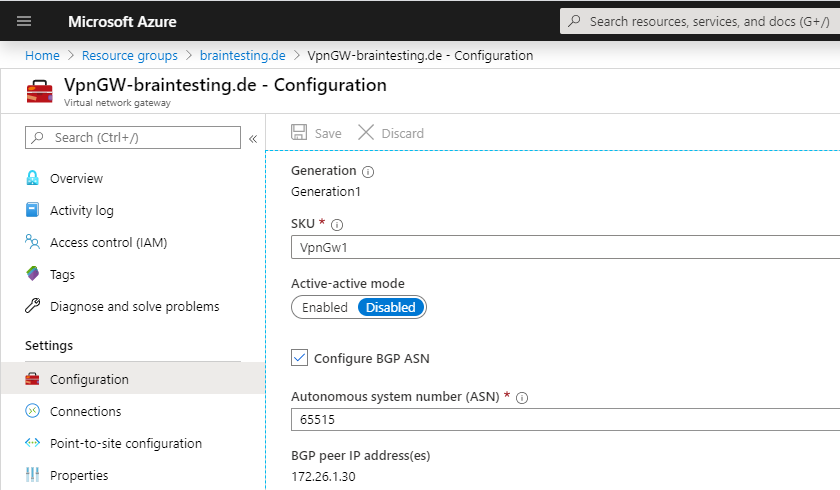Collapse the sidebar with double chevron
Image resolution: width=840 pixels, height=490 pixels.
pos(253,139)
